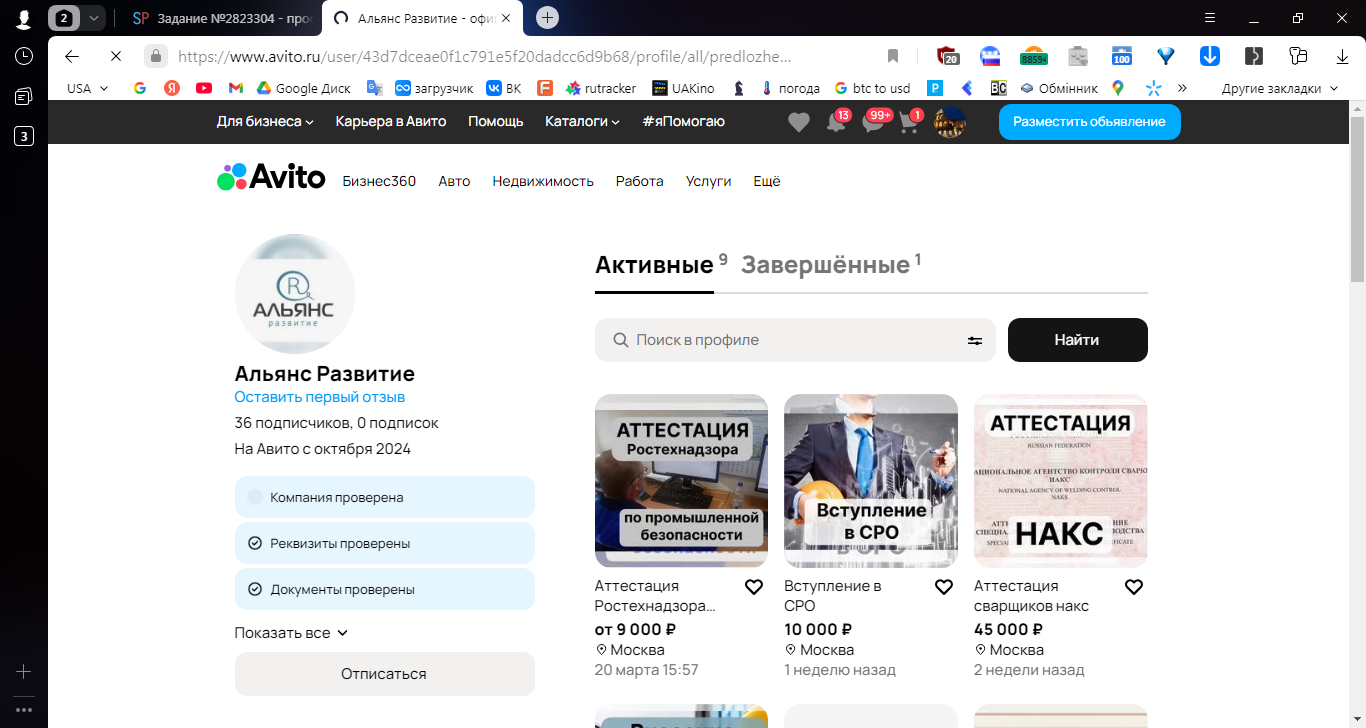The width and height of the screenshot is (1366, 728).
Task: Open the shopping cart icon
Action: 909,122
